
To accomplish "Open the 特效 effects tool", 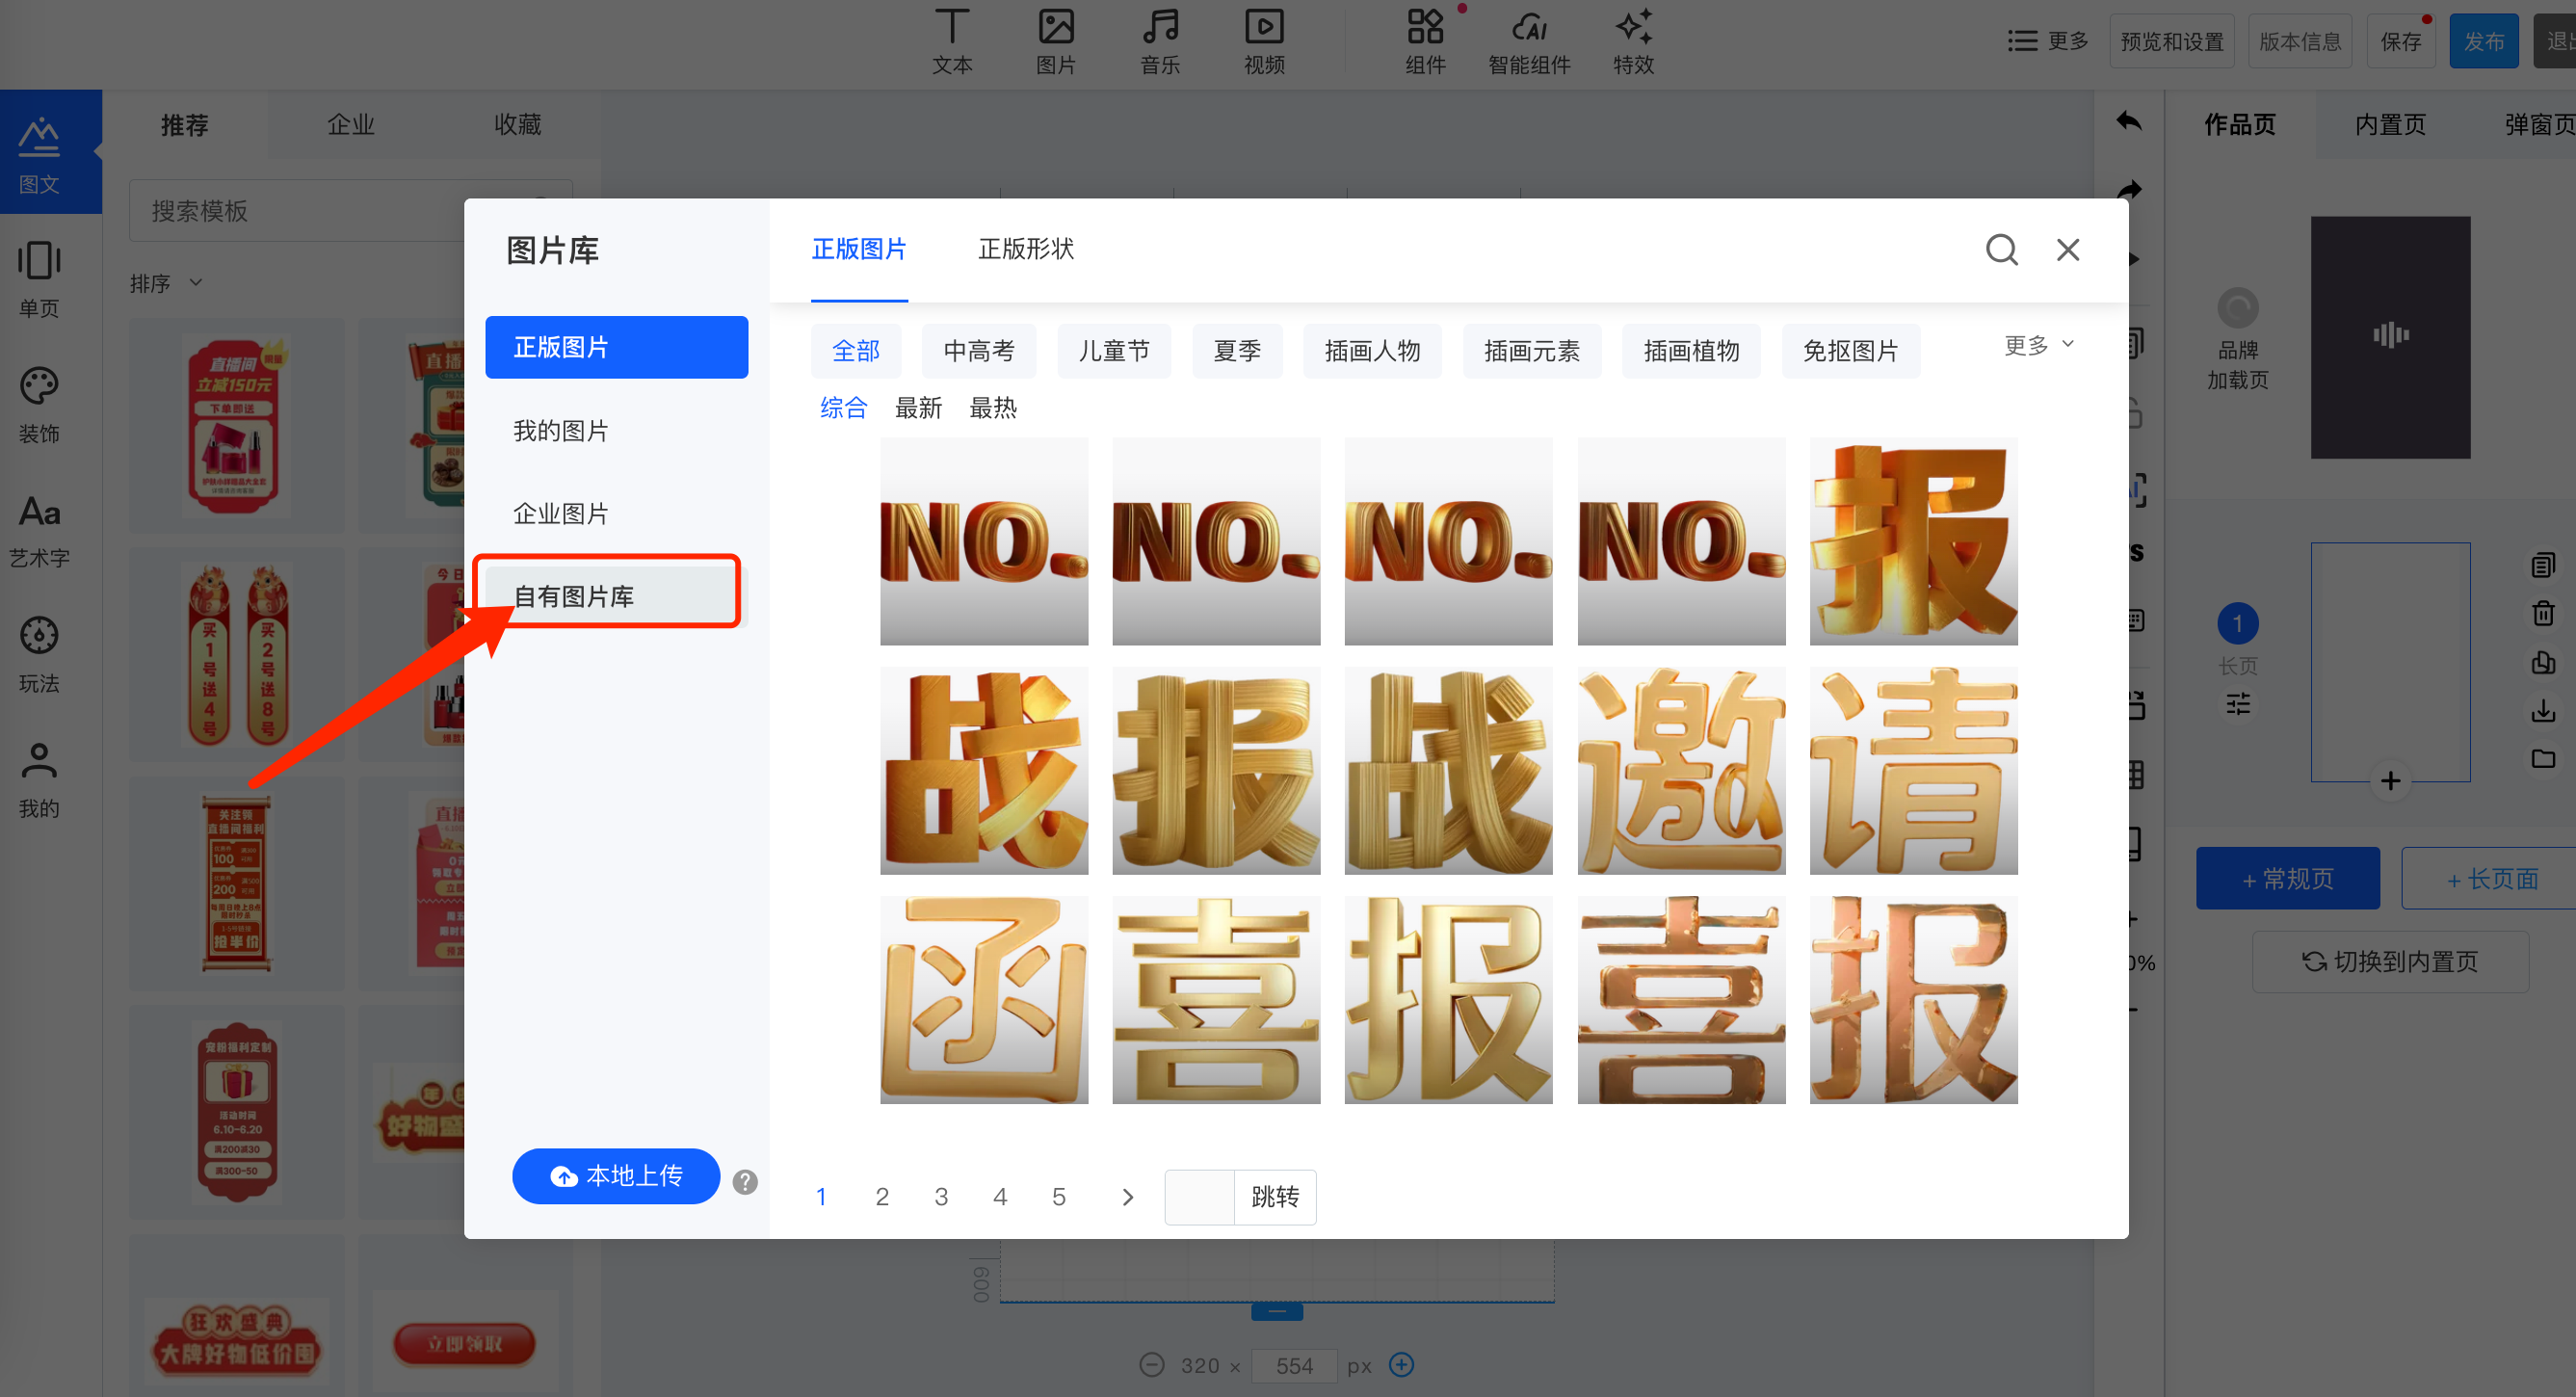I will 1633,42.
